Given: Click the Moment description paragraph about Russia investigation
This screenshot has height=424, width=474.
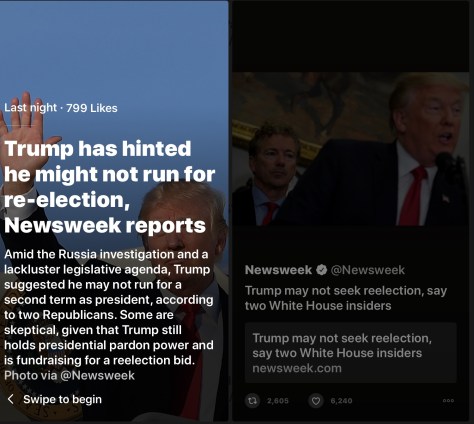Looking at the screenshot, I should (109, 307).
